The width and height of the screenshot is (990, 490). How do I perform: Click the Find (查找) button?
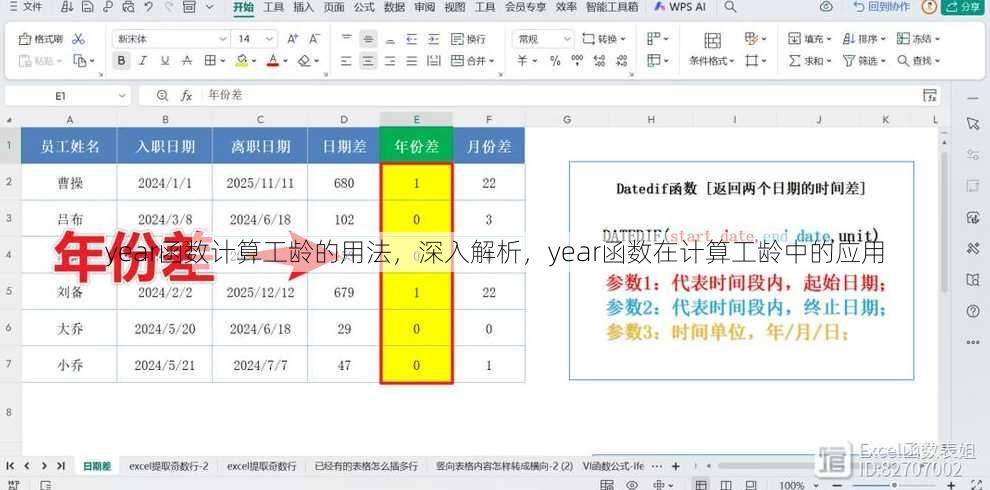[919, 61]
